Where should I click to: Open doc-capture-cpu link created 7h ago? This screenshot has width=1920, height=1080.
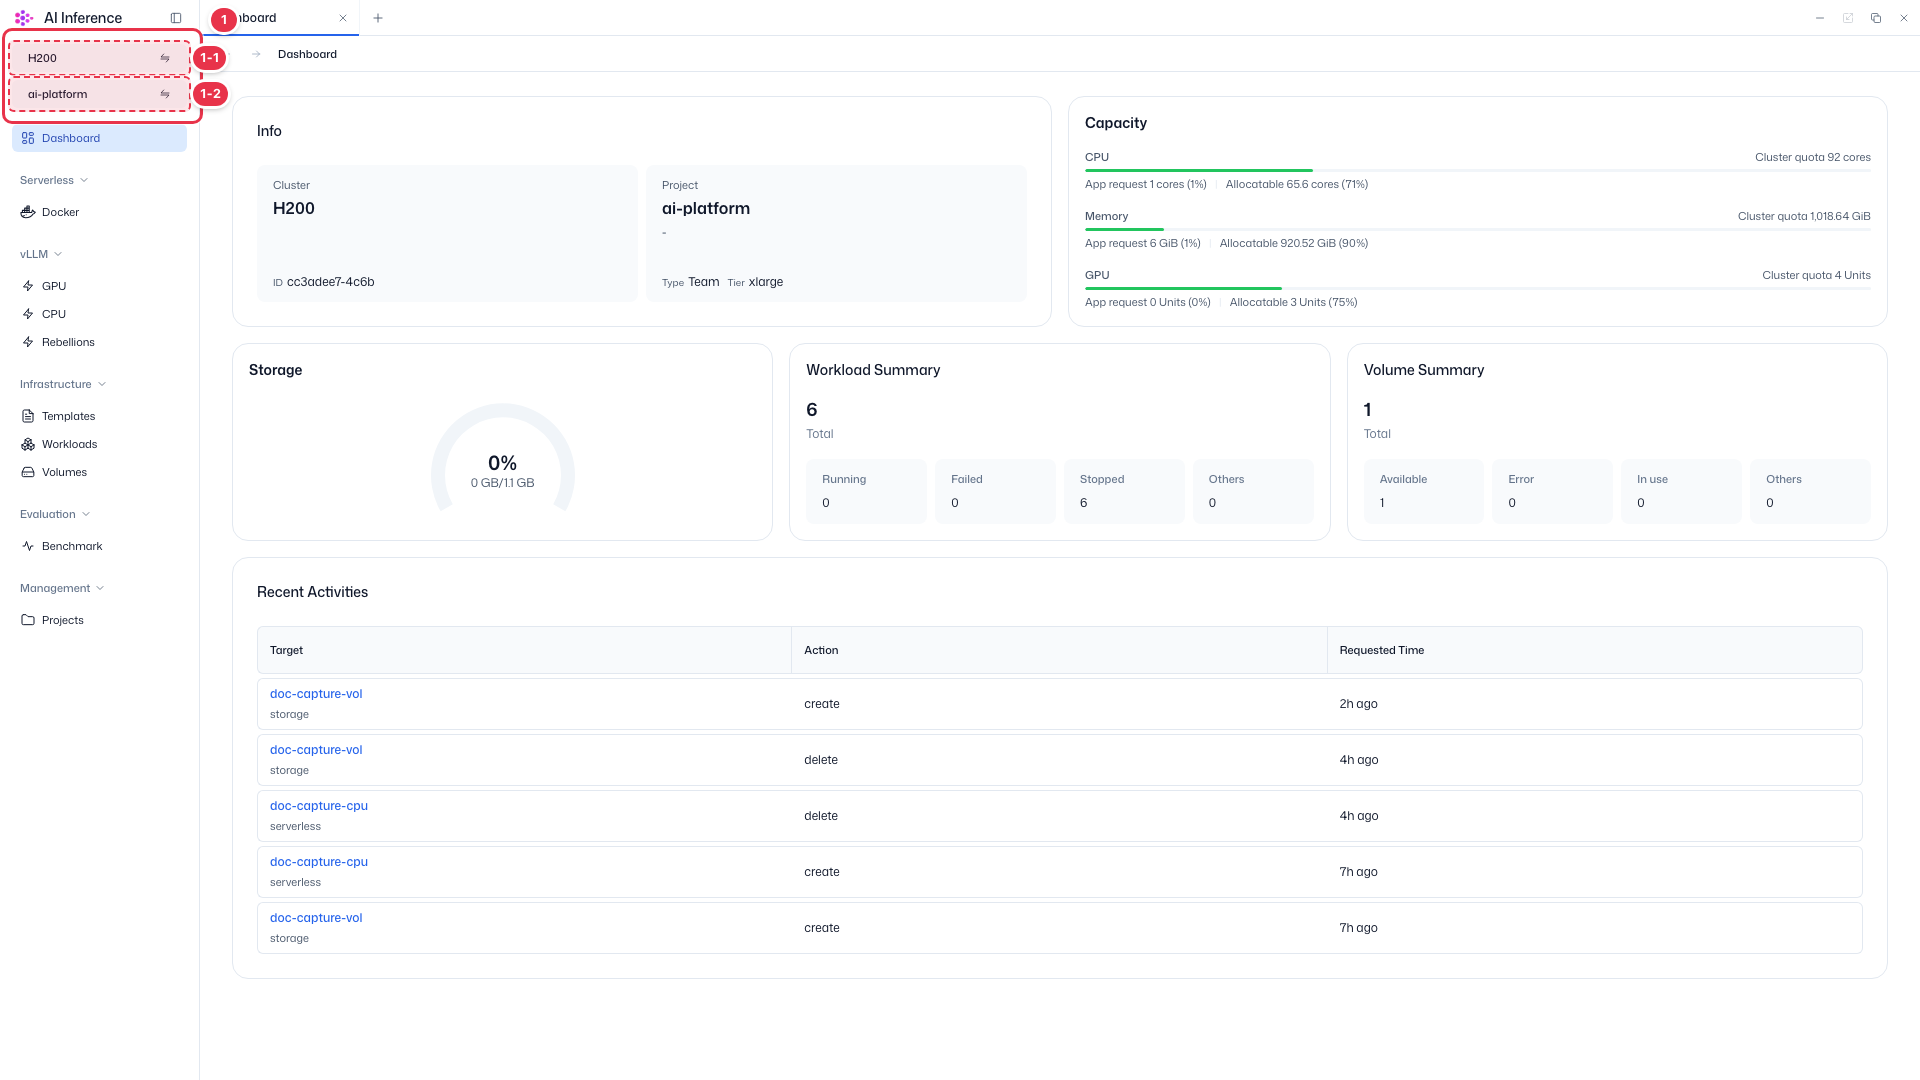point(319,861)
